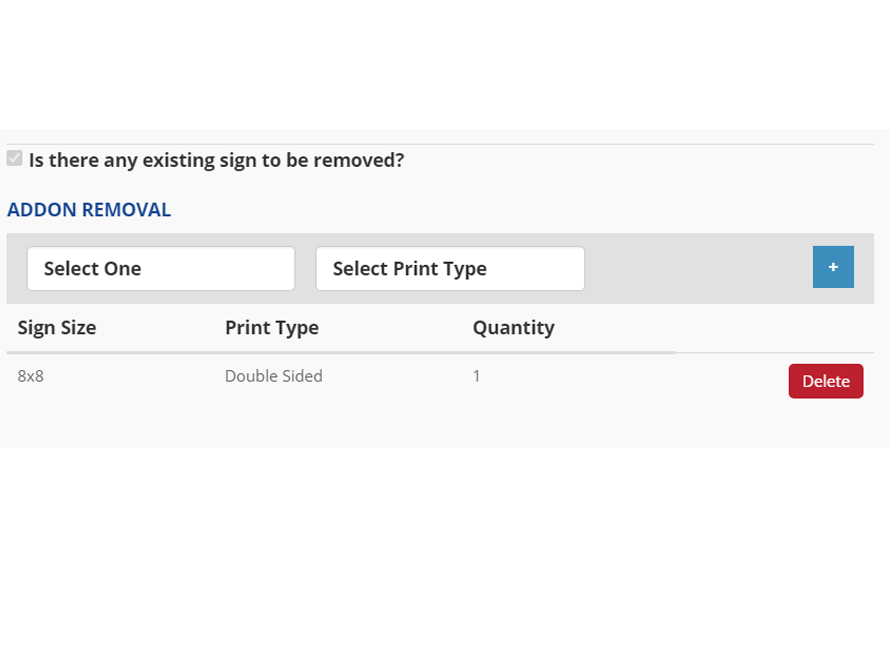The height and width of the screenshot is (654, 890).
Task: Click the word 'Sided' in the table row
Action: pos(302,377)
